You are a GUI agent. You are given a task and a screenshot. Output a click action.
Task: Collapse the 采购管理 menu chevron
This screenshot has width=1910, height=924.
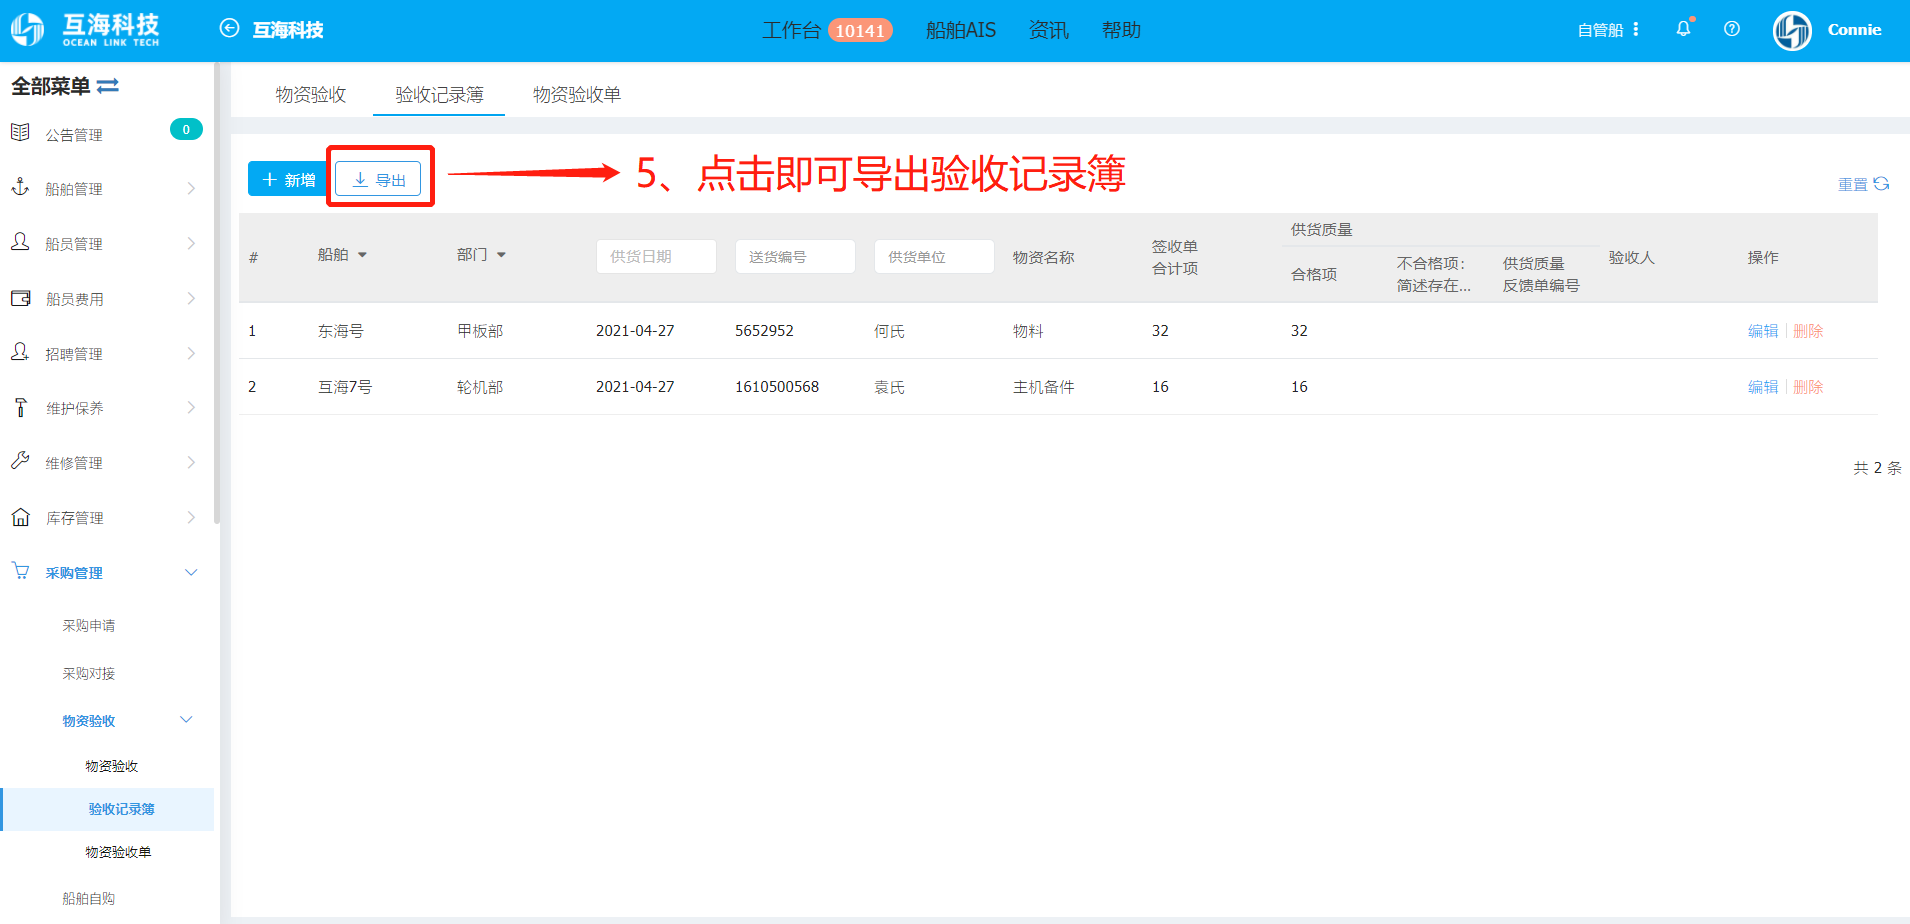point(191,572)
